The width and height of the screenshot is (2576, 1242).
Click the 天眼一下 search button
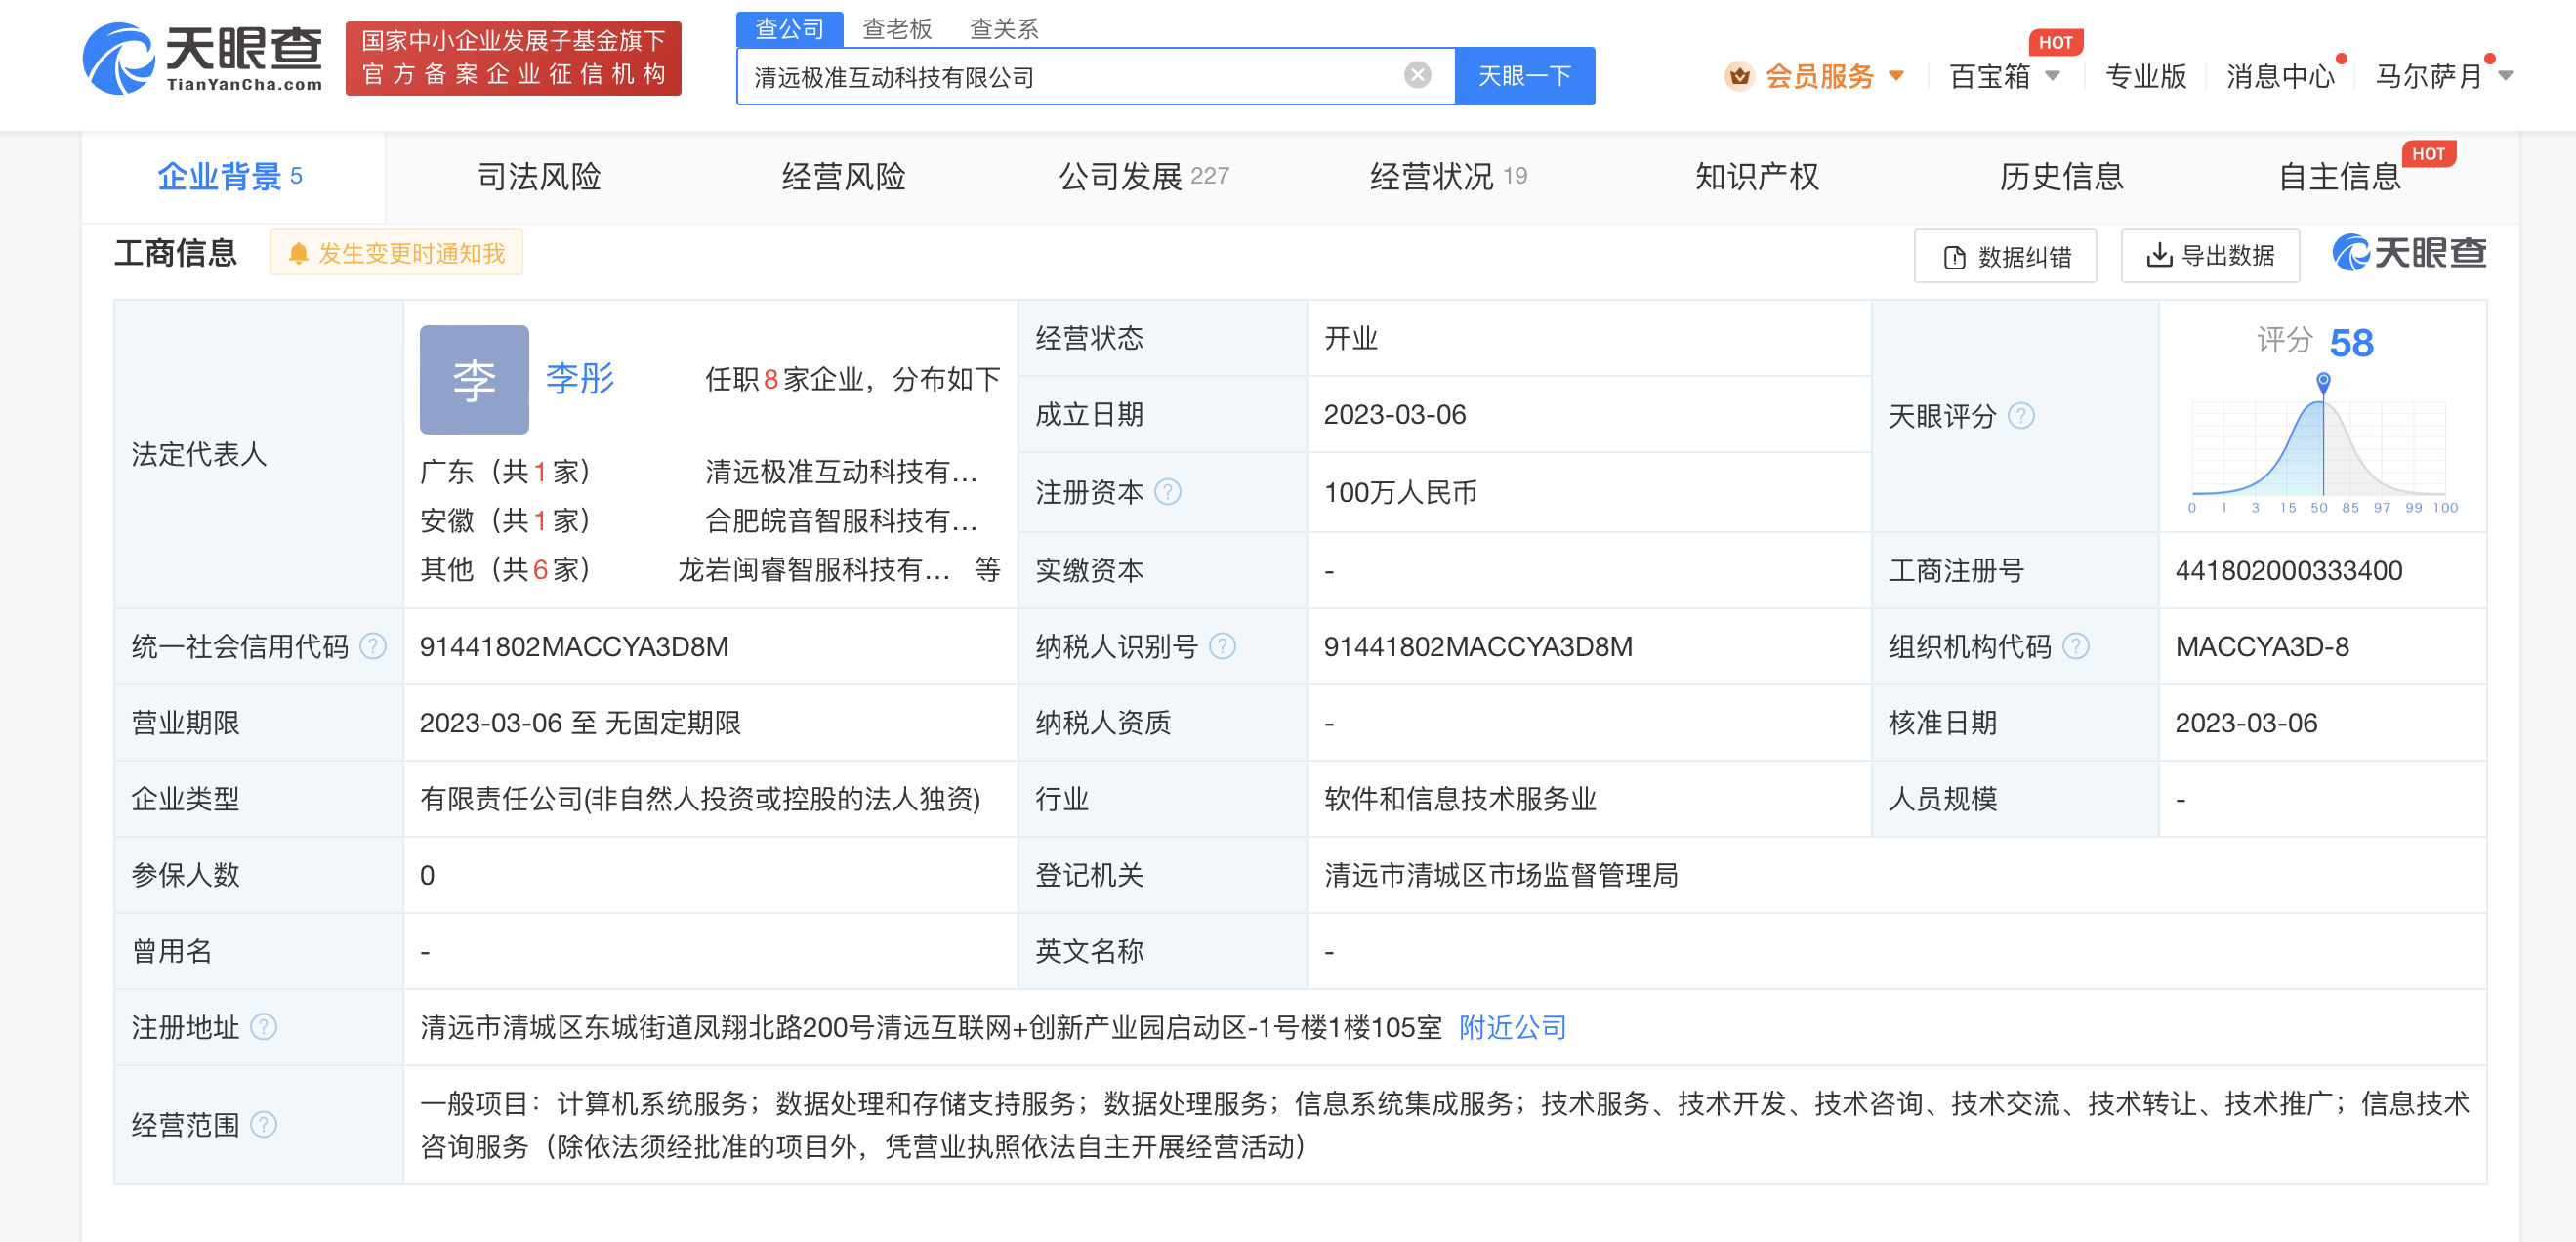1524,76
